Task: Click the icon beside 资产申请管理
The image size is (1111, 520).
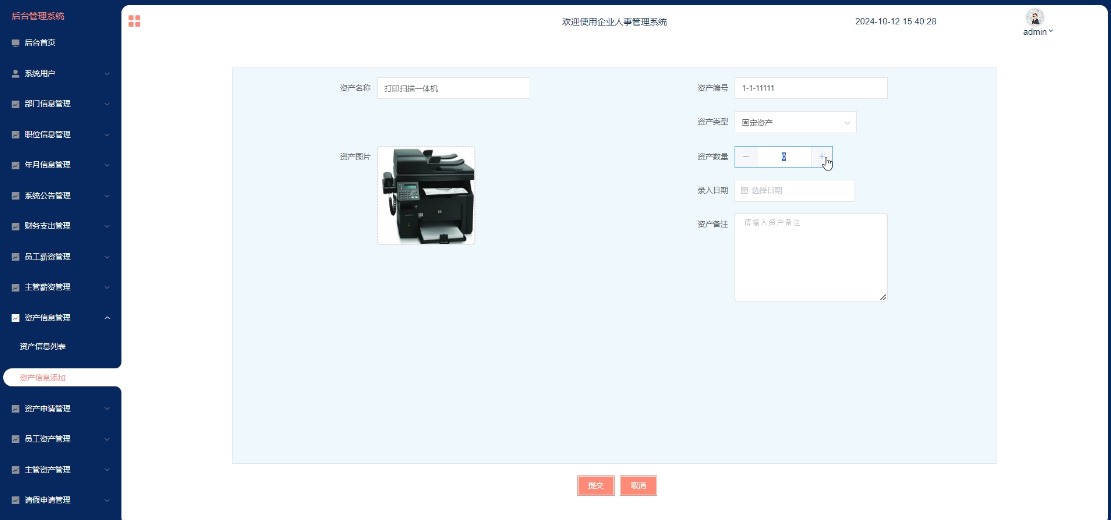Action: [16, 409]
